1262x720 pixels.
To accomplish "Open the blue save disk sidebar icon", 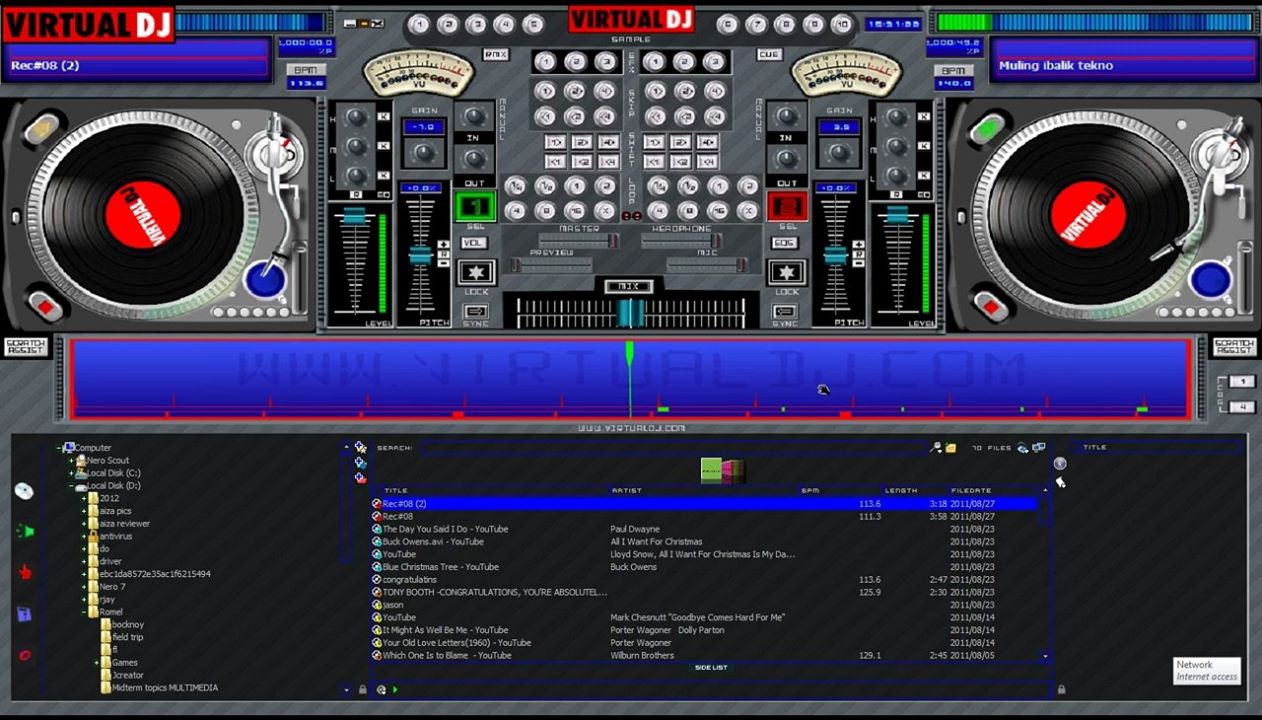I will 24,614.
